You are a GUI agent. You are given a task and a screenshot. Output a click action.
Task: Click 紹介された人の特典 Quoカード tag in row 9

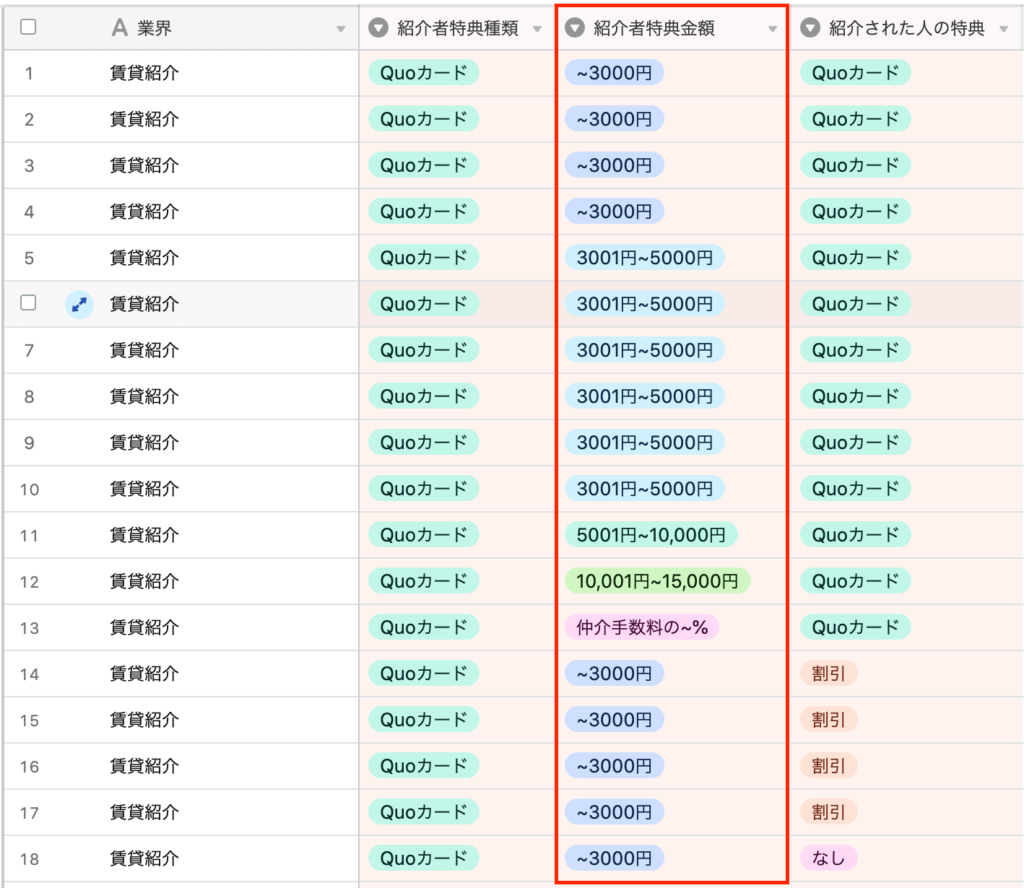pos(856,442)
